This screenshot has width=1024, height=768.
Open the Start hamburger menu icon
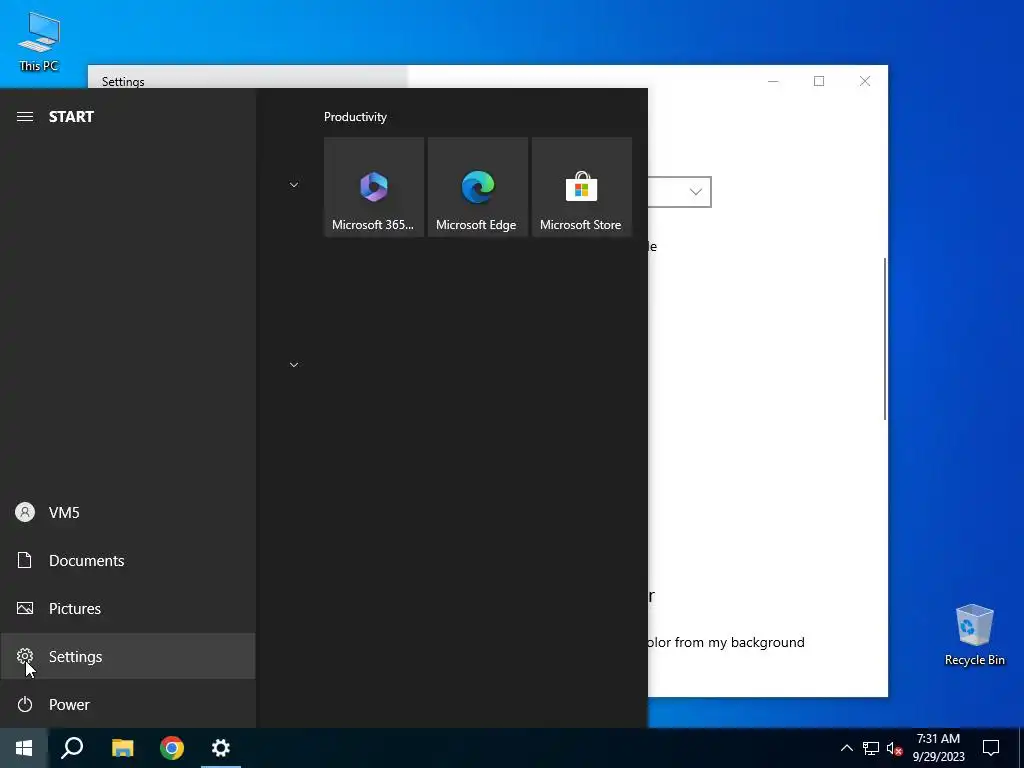point(25,117)
